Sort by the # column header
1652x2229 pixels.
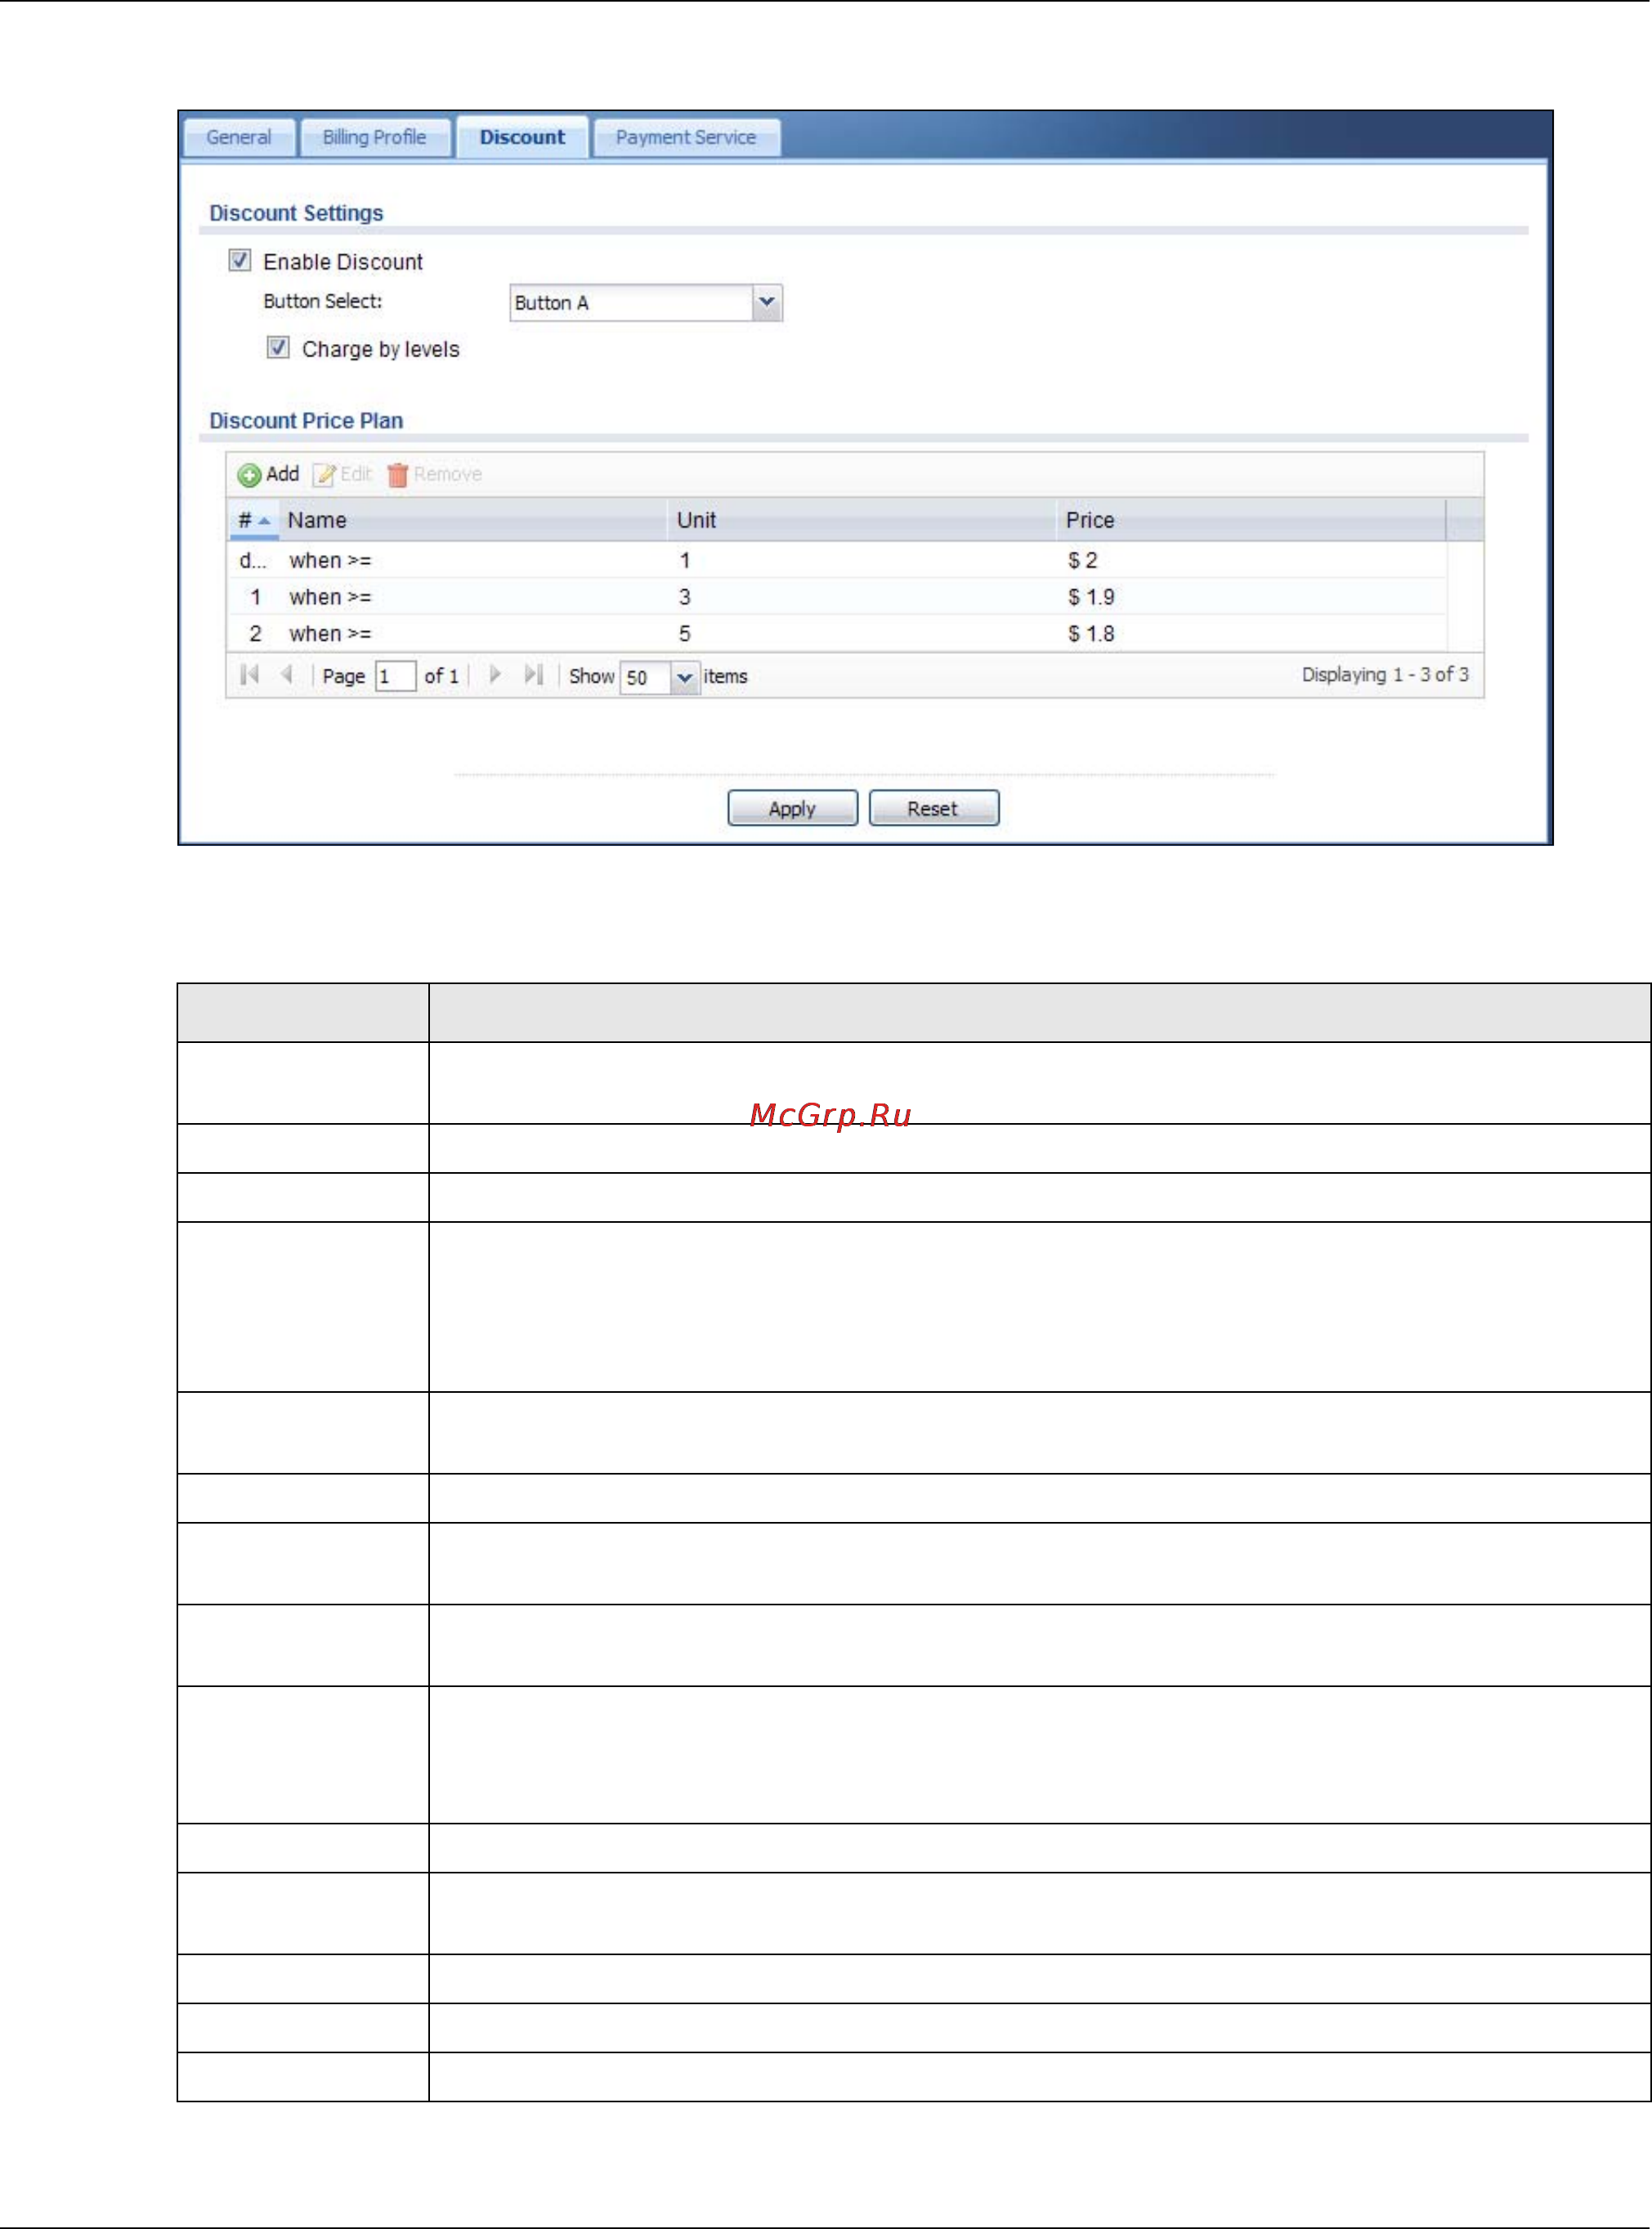coord(254,520)
